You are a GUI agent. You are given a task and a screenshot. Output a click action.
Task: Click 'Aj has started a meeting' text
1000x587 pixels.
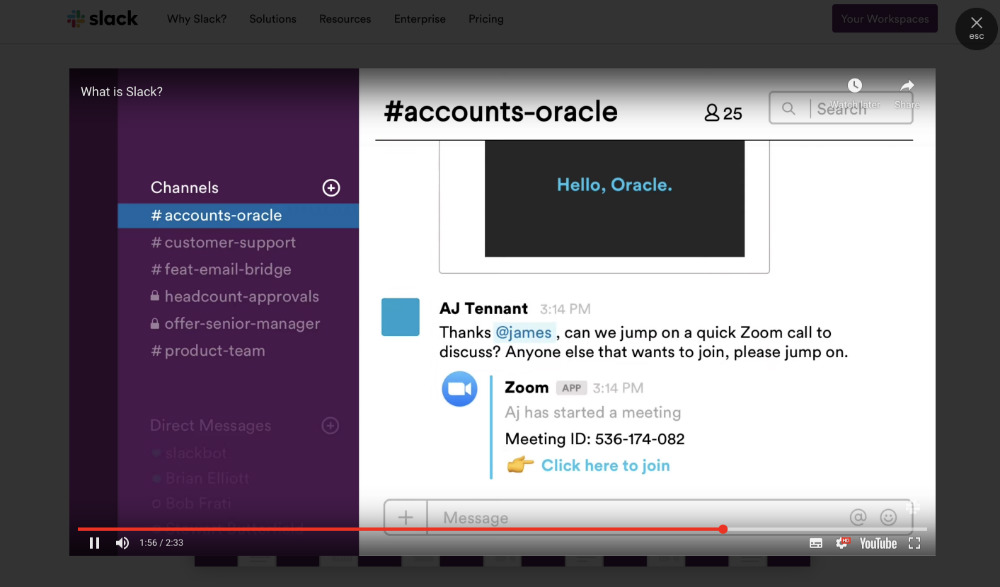coord(592,413)
